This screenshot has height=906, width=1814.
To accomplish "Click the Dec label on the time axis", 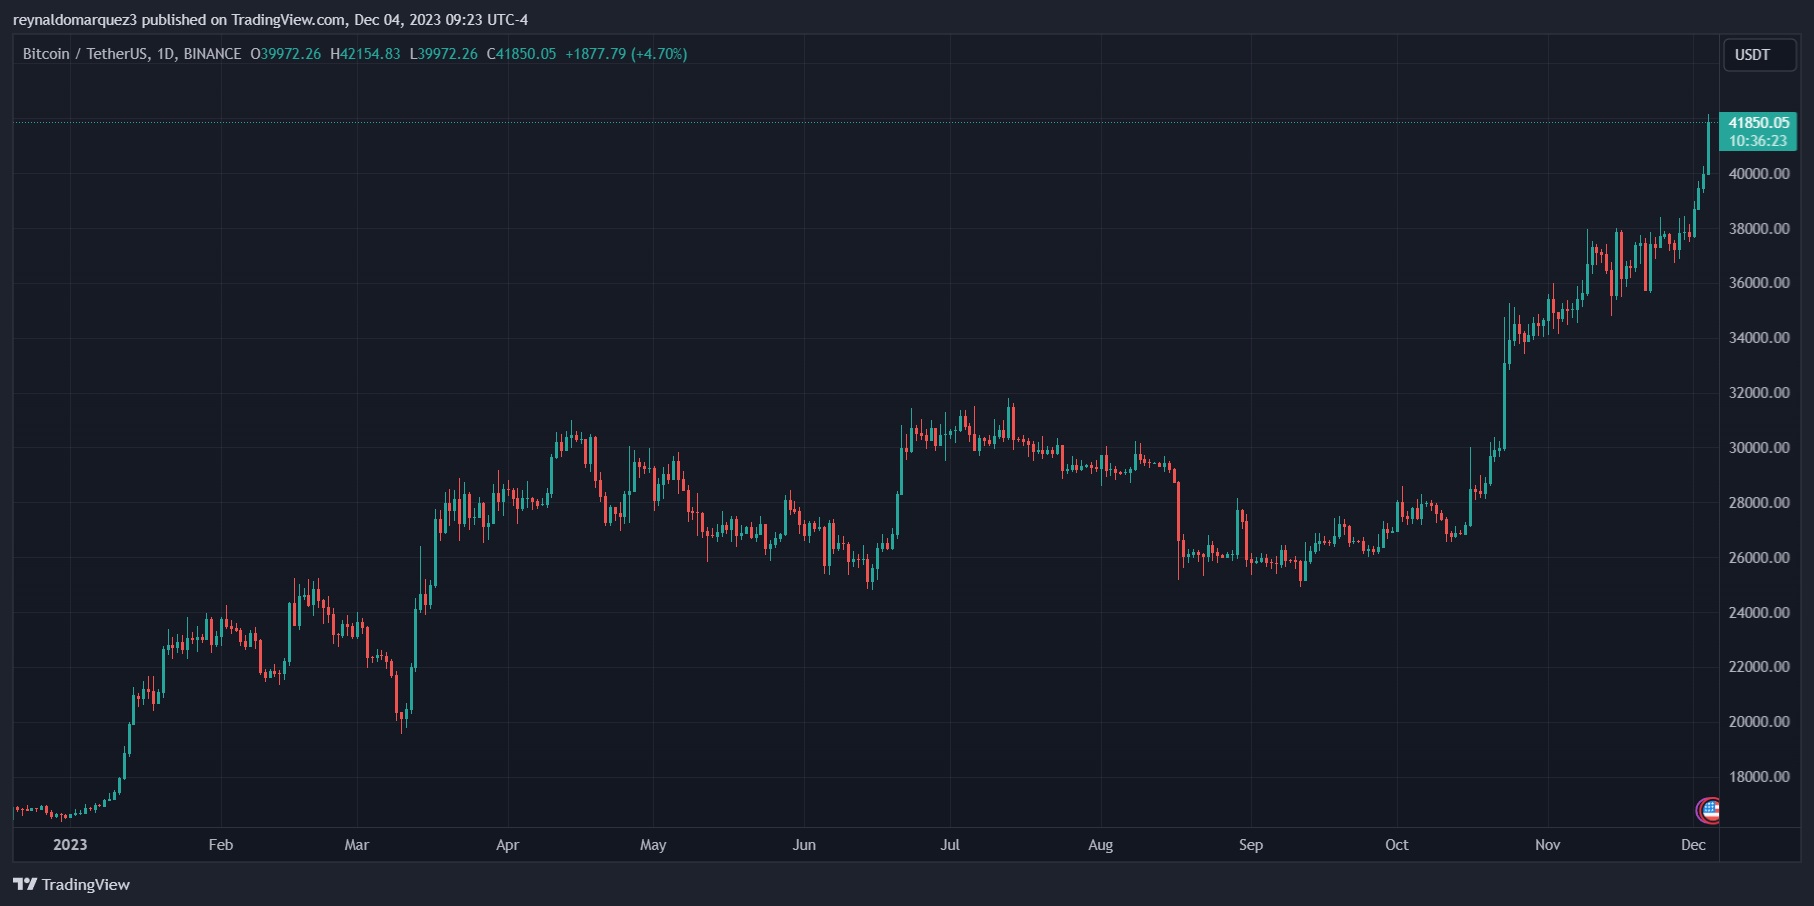I will [1693, 844].
